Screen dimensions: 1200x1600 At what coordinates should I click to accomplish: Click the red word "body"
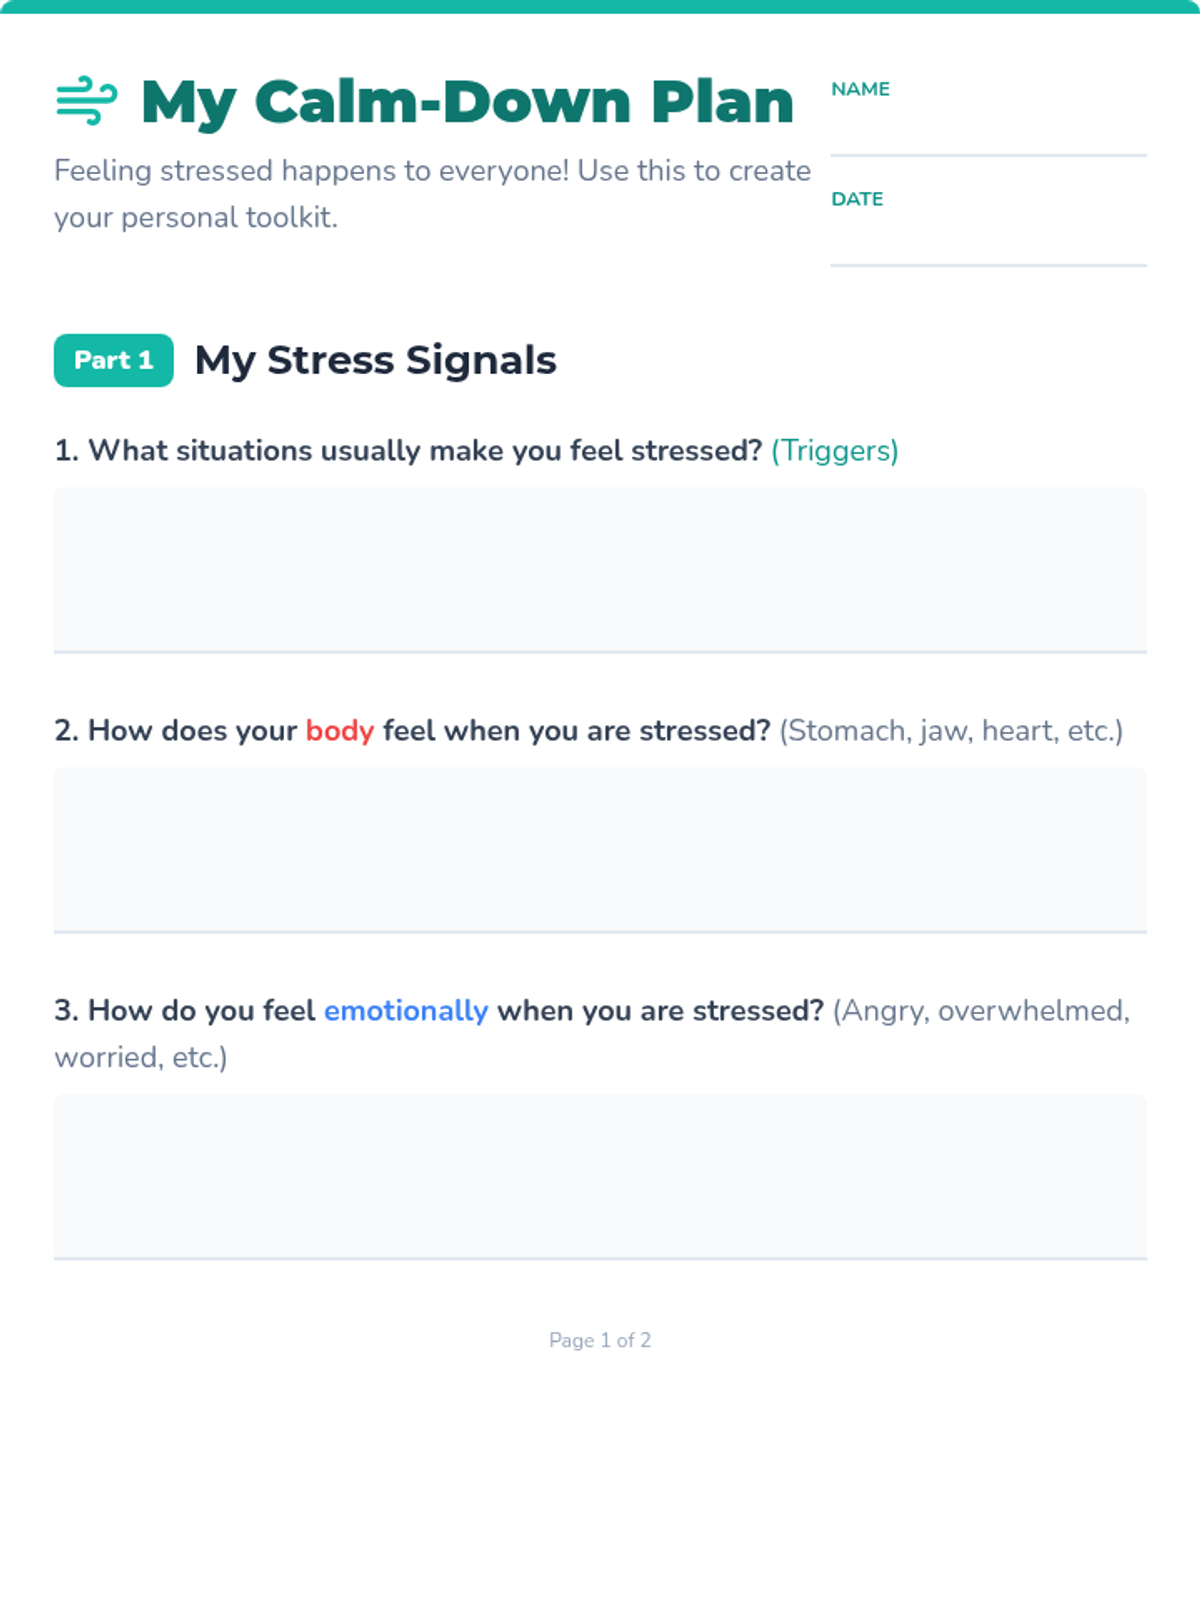[339, 731]
